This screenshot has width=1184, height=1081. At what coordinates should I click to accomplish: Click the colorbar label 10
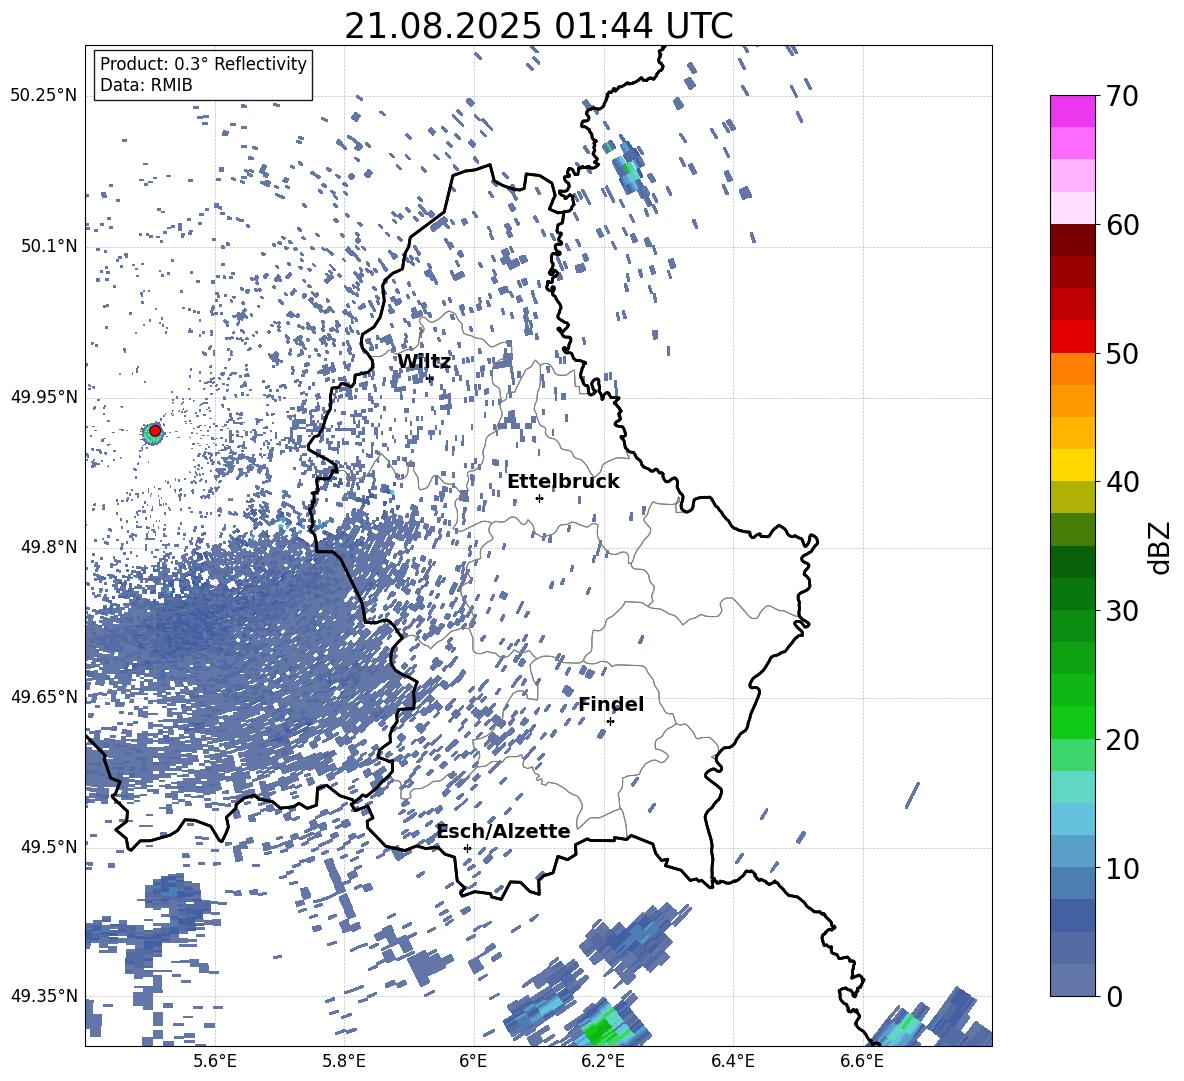click(x=1121, y=868)
